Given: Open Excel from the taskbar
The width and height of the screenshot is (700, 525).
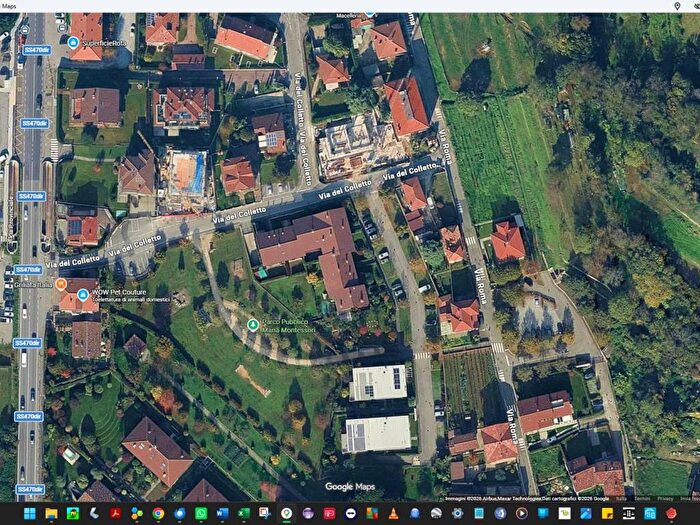Looking at the screenshot, I should tap(244, 513).
